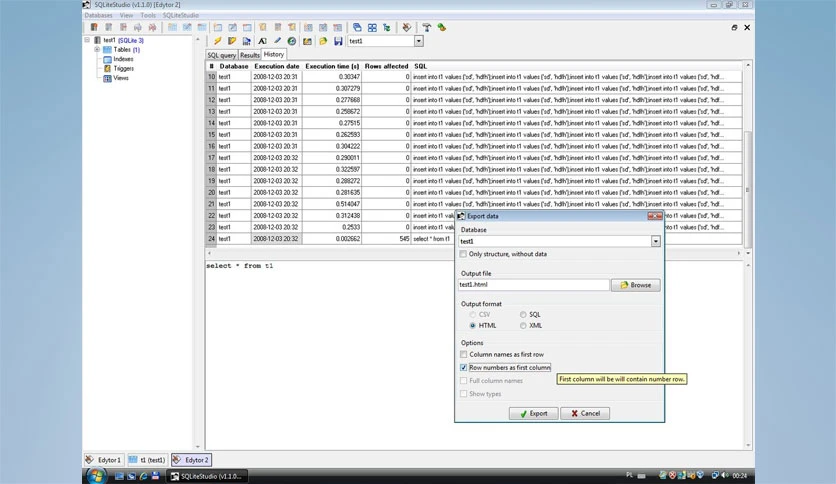Click the blue pencil icon in editor toolbar

point(277,41)
